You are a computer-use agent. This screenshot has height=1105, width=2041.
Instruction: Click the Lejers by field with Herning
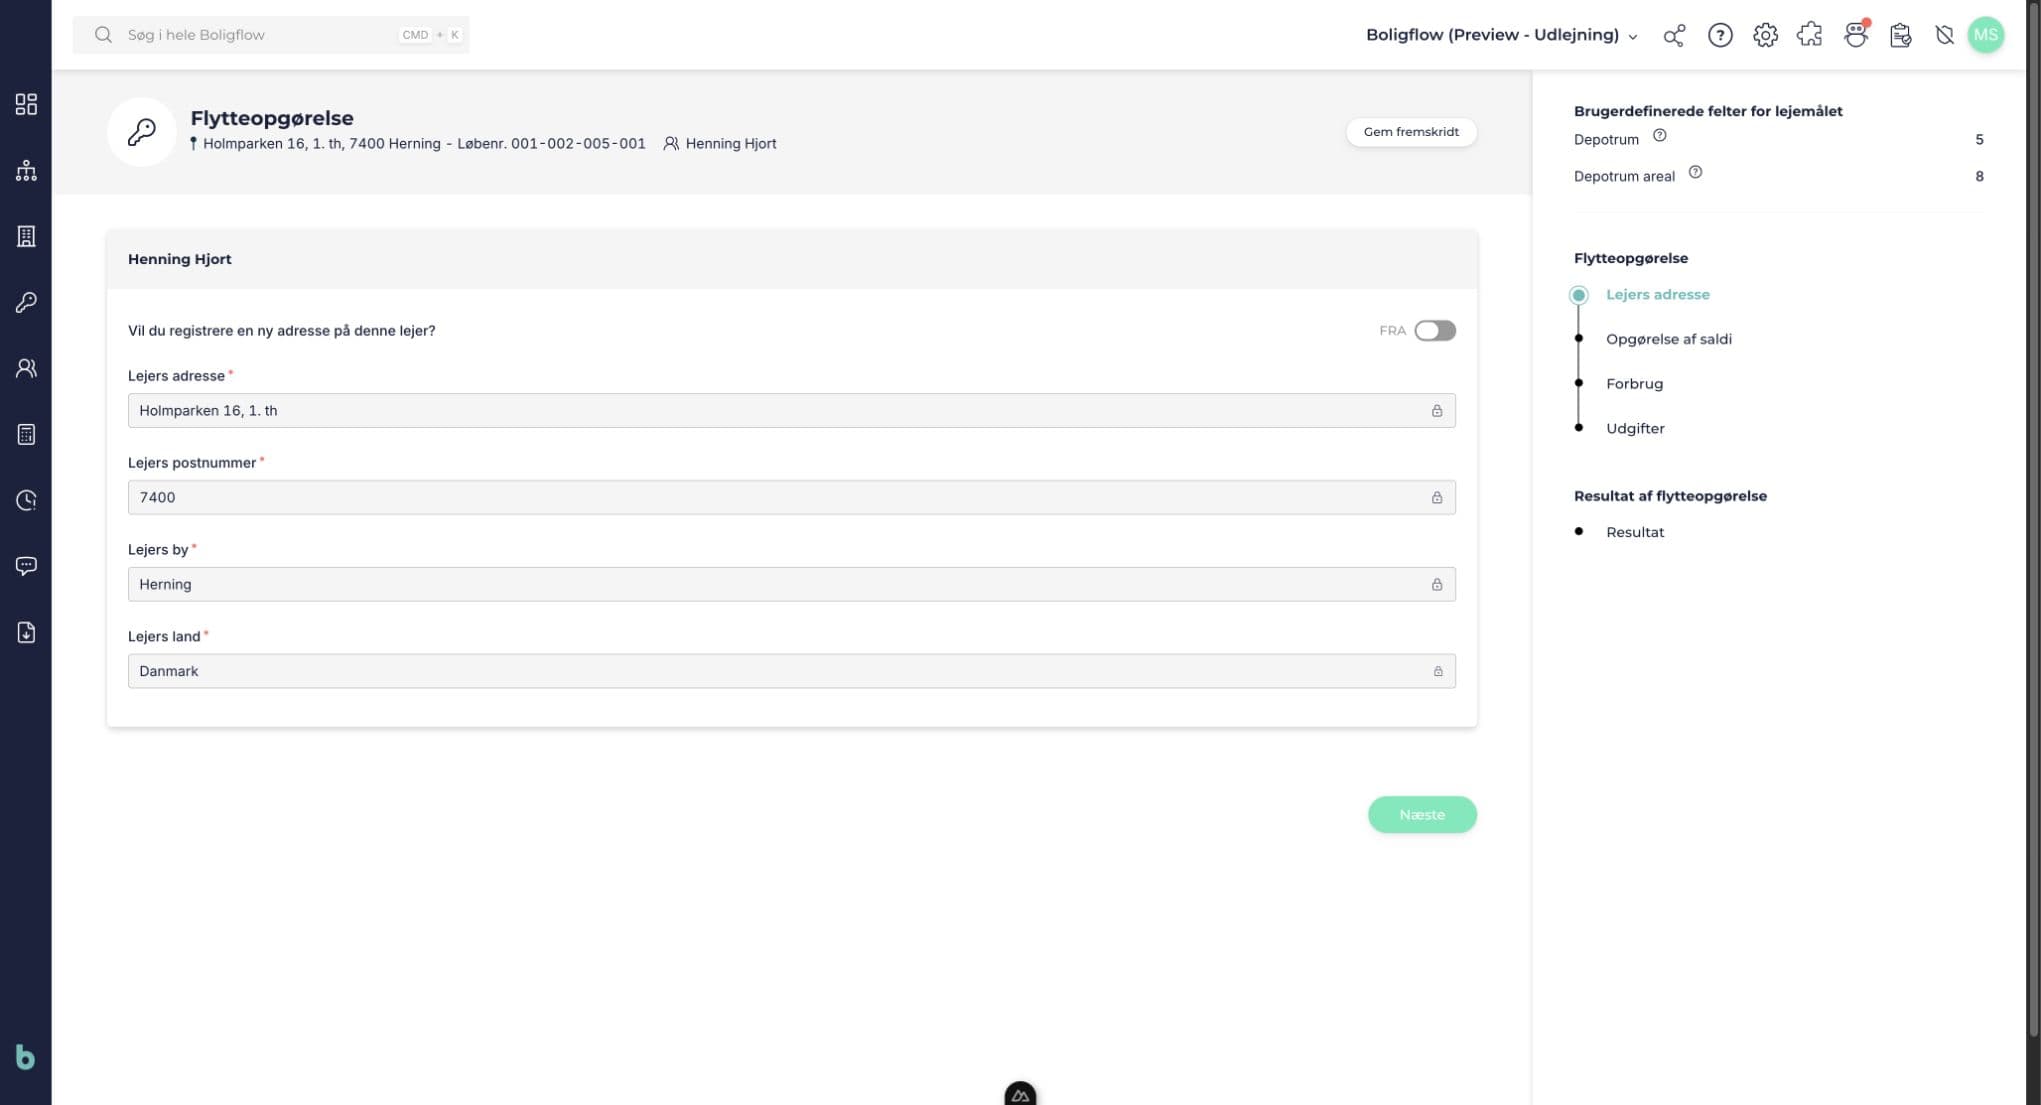(x=791, y=584)
